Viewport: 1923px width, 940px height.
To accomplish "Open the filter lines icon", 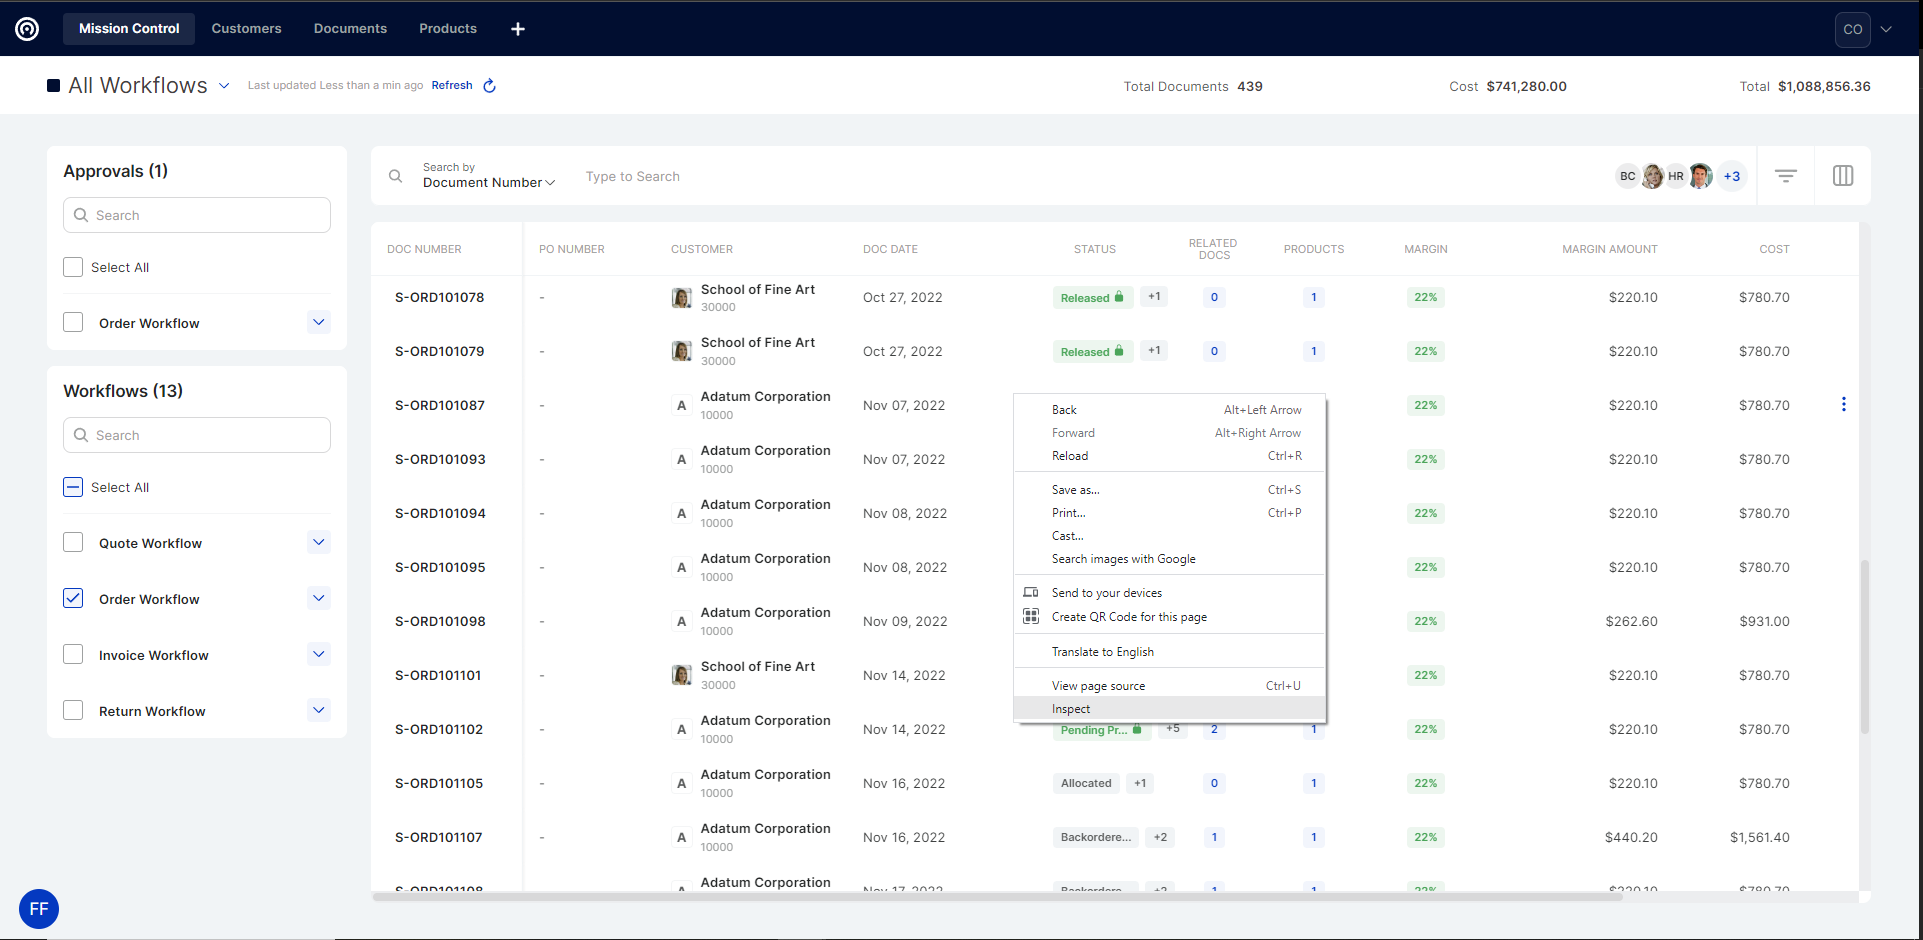I will (x=1785, y=176).
